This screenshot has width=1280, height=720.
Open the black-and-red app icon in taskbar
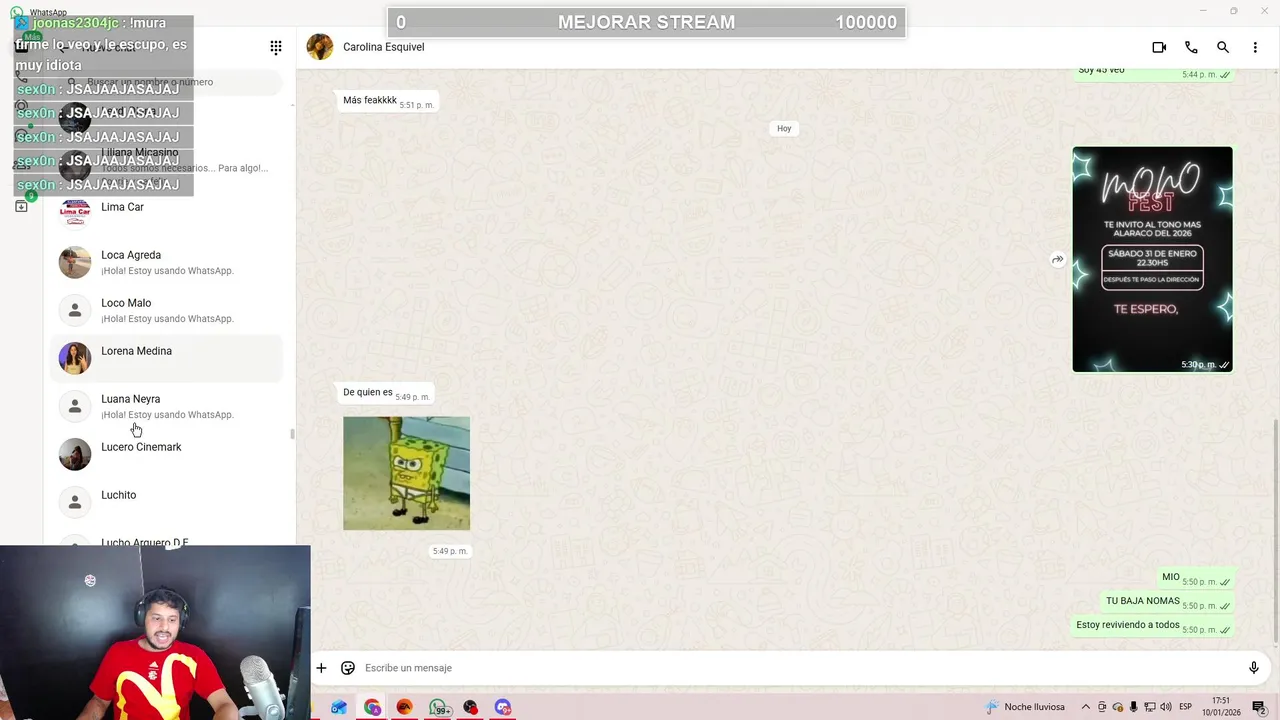click(x=470, y=707)
